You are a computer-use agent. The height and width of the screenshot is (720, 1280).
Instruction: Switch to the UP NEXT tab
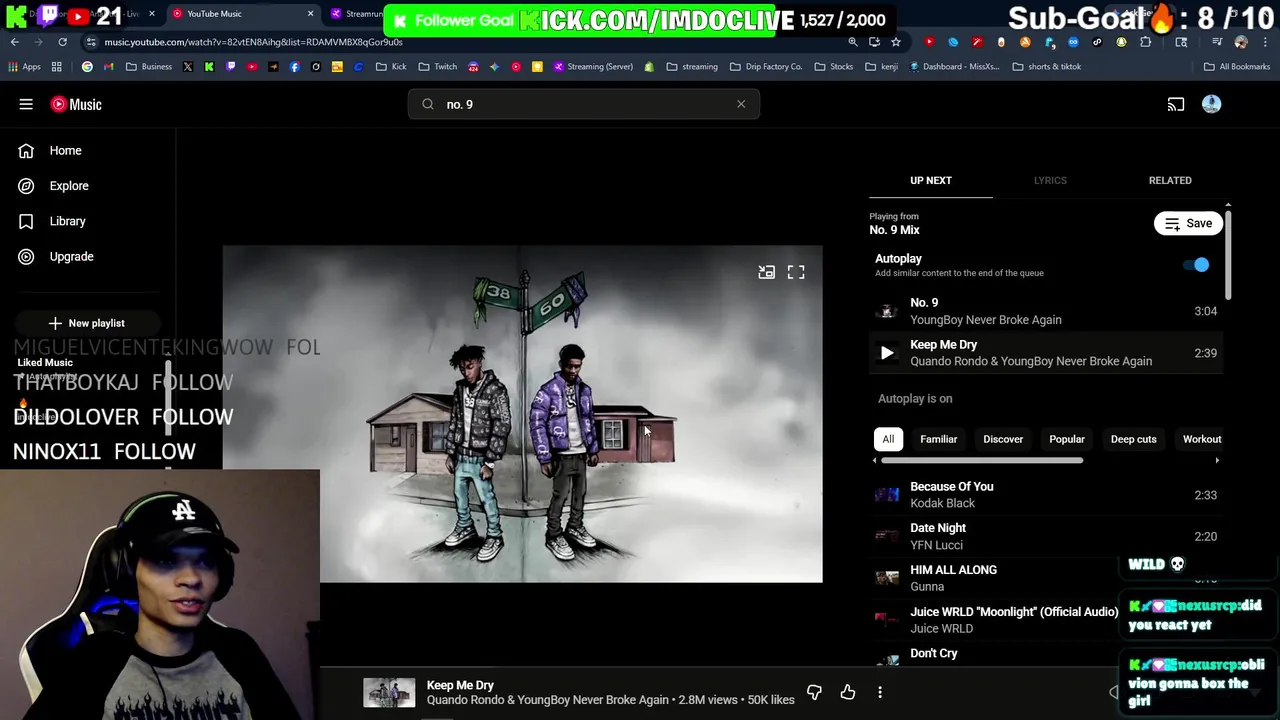click(x=931, y=180)
